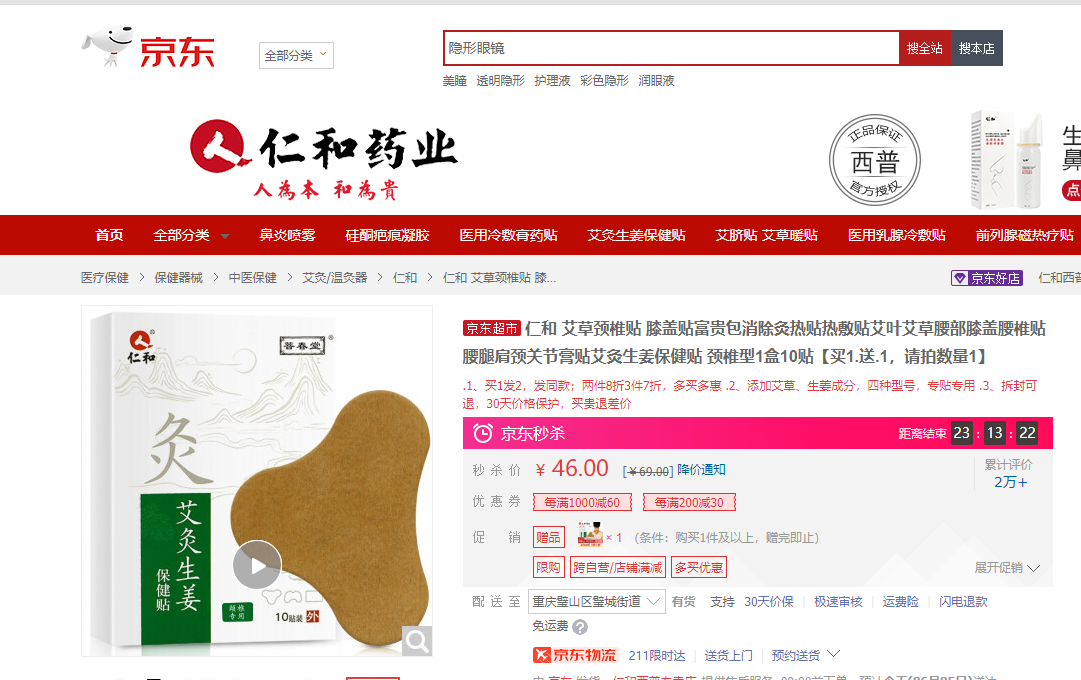
Task: Click the 美瞳 suggested search link
Action: click(454, 81)
